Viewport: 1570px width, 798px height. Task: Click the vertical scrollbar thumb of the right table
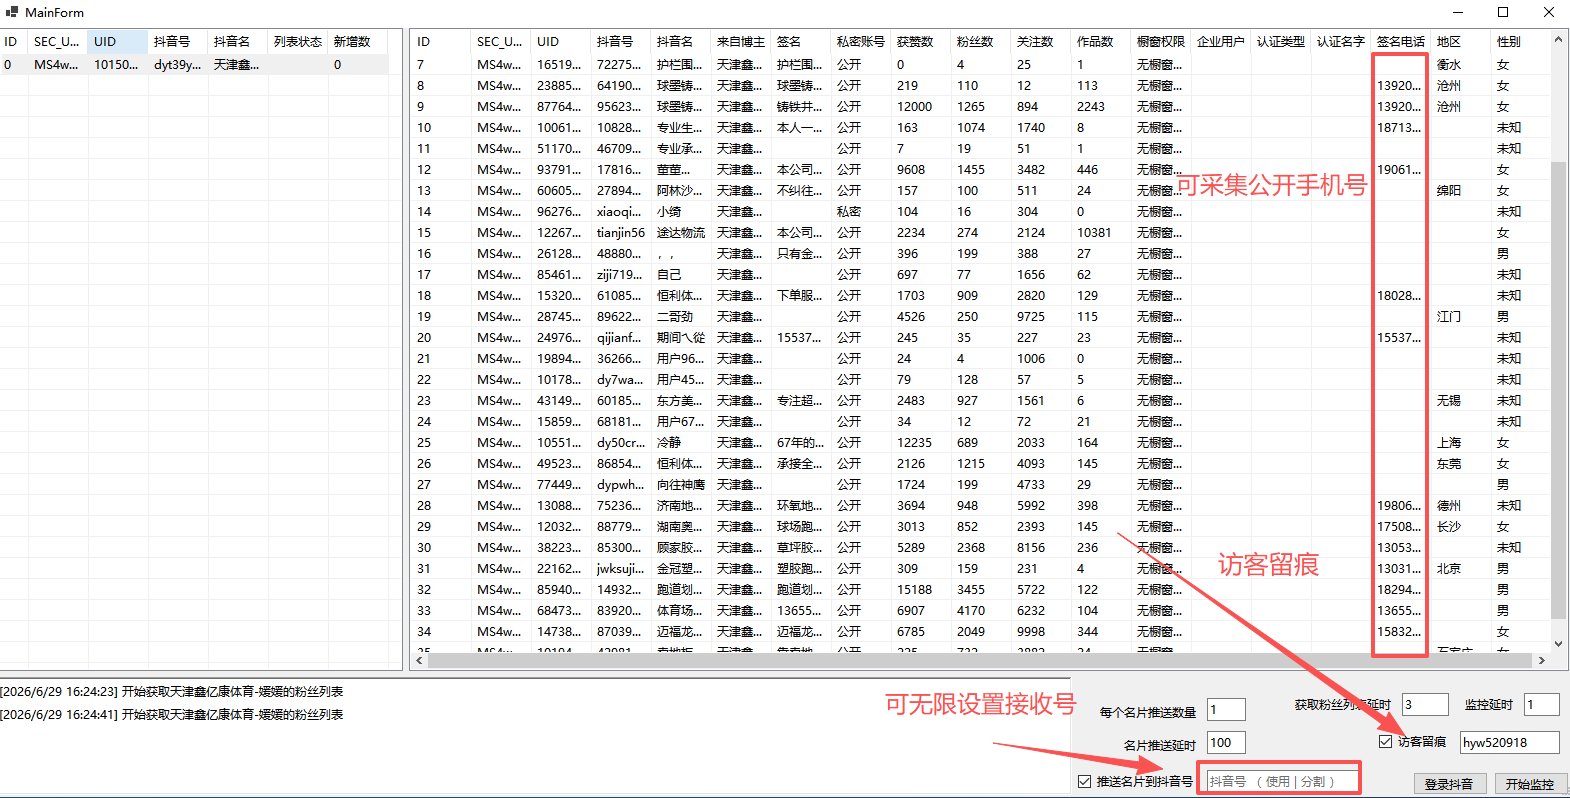(1558, 390)
